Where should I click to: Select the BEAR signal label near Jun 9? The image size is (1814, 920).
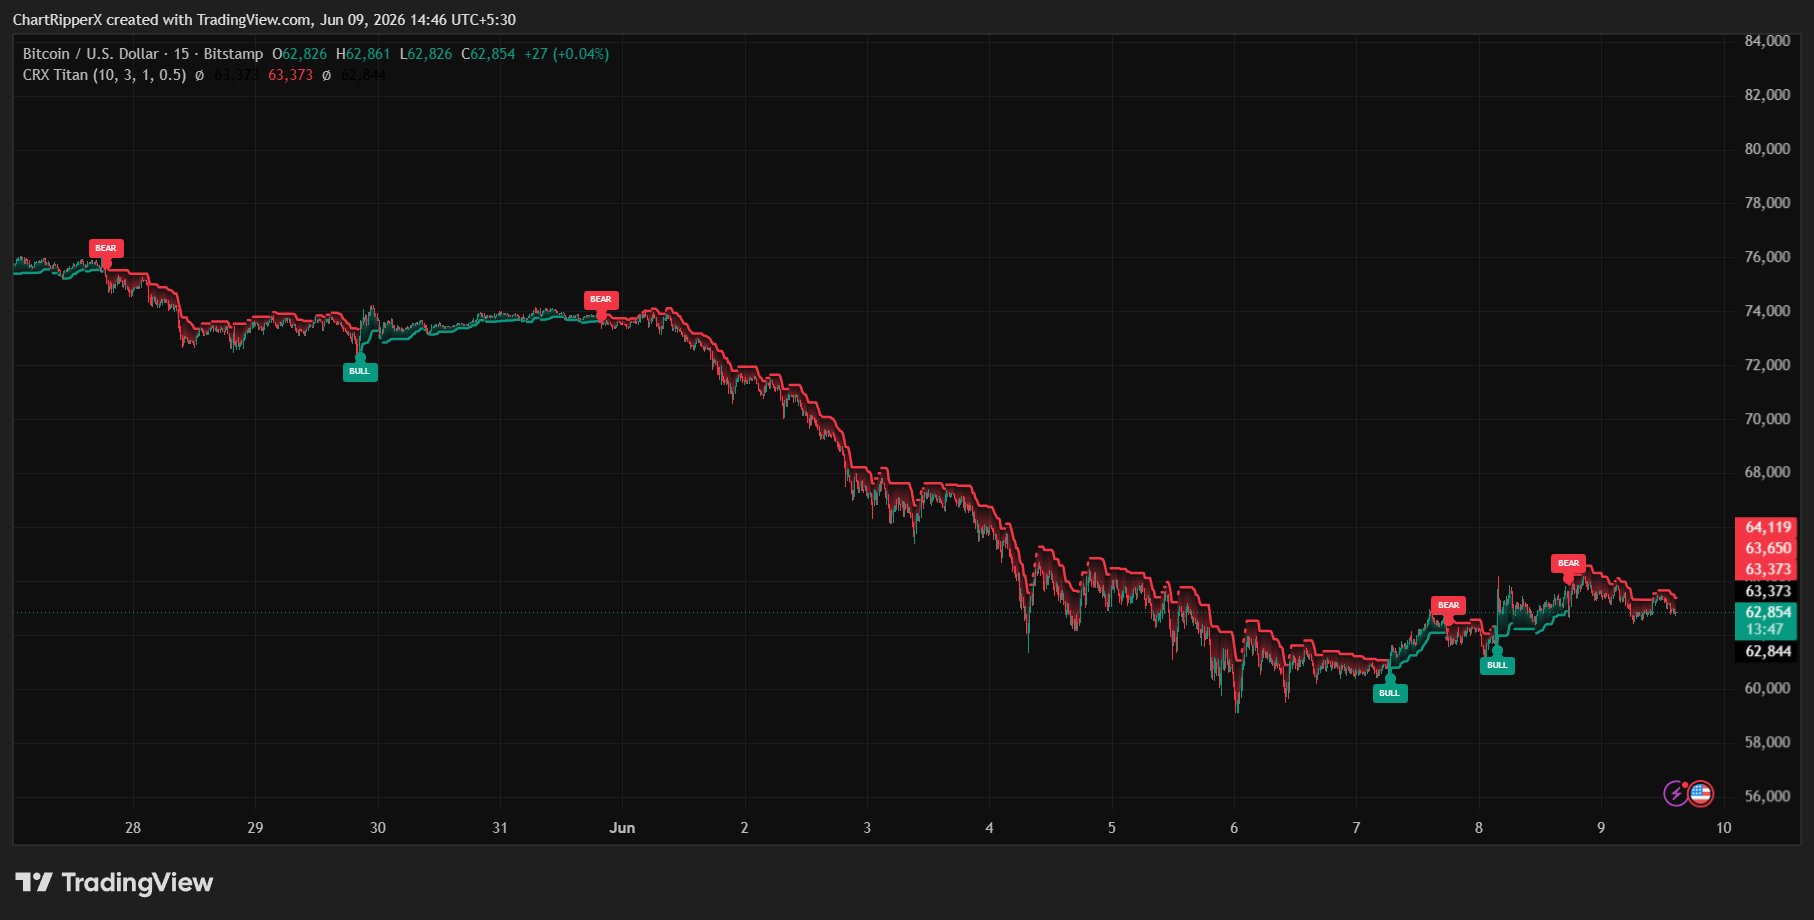(x=1569, y=563)
